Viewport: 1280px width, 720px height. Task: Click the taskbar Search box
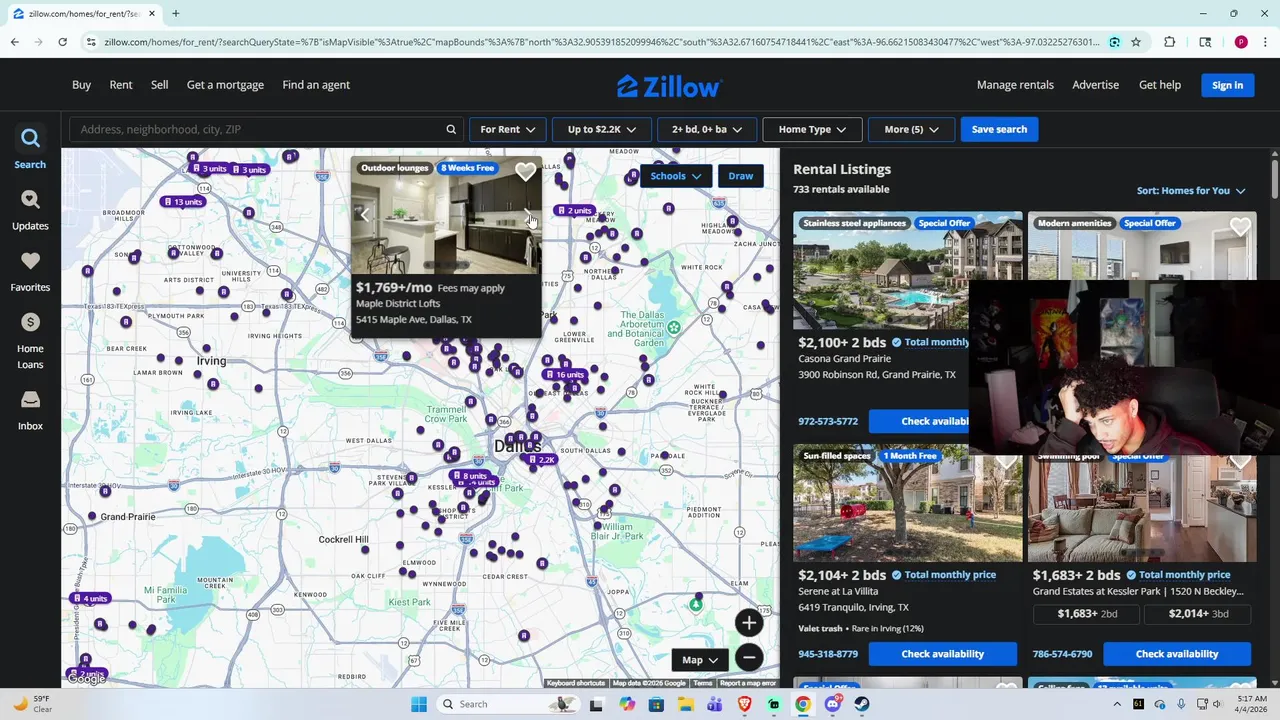pyautogui.click(x=508, y=704)
